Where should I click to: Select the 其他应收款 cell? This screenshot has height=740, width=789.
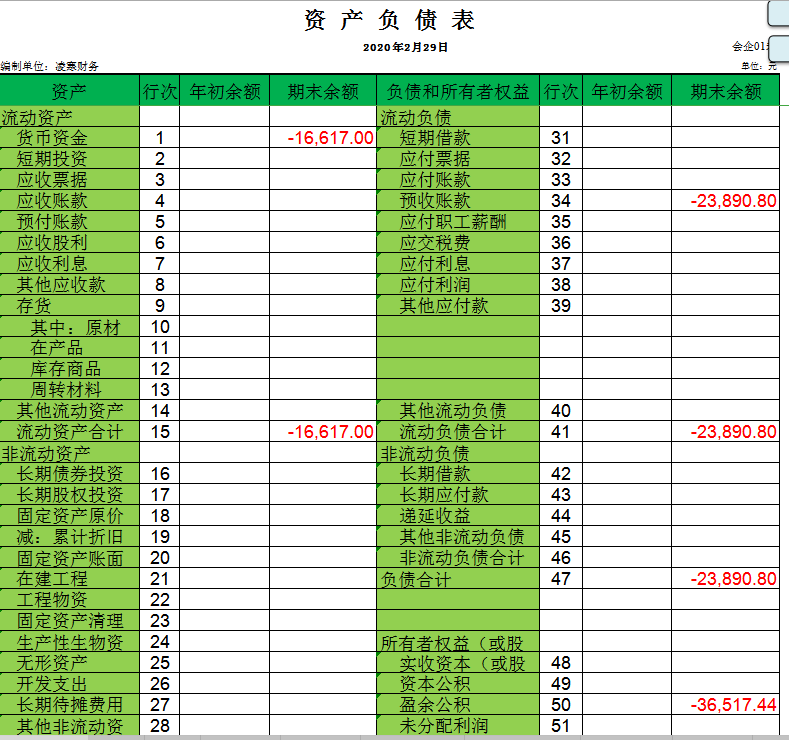pos(69,285)
